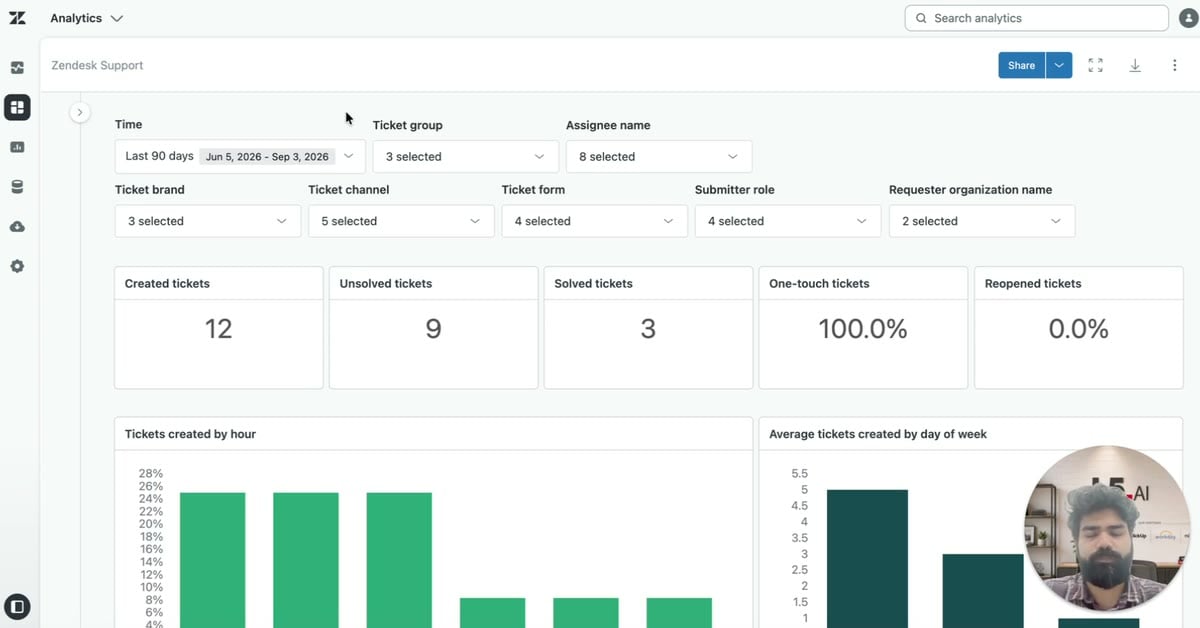The width and height of the screenshot is (1200, 628).
Task: Expand the collapsed filter panel arrow
Action: pyautogui.click(x=80, y=112)
